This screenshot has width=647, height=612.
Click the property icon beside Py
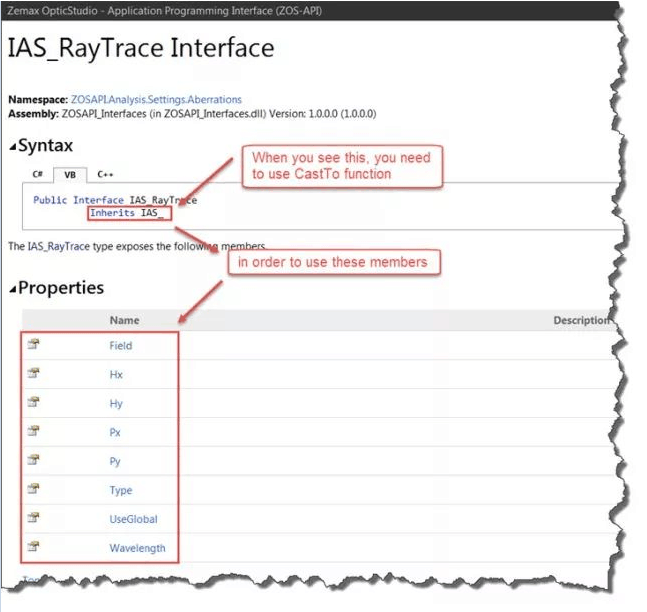[x=33, y=461]
